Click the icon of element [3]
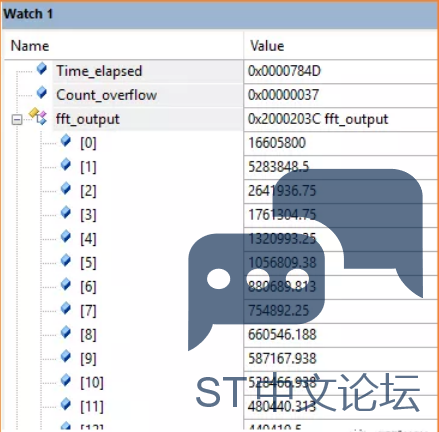This screenshot has height=432, width=439. (x=66, y=213)
